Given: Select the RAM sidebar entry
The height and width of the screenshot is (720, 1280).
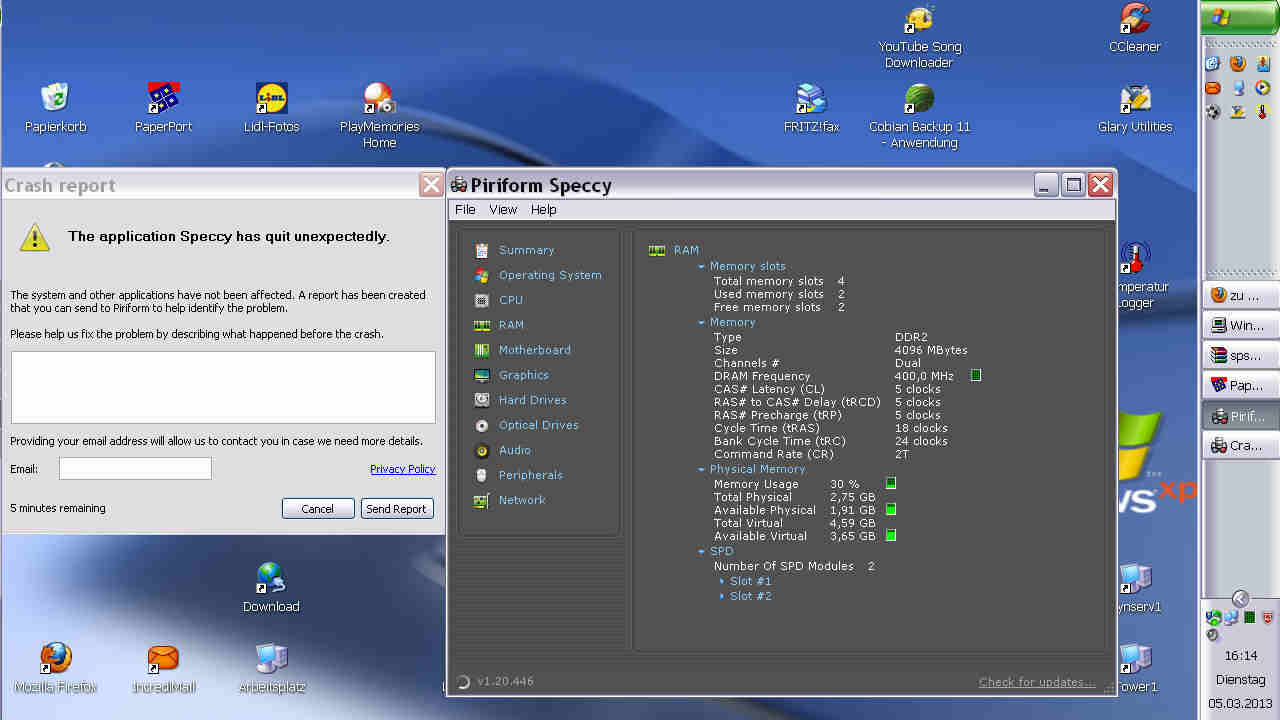Looking at the screenshot, I should coord(511,325).
